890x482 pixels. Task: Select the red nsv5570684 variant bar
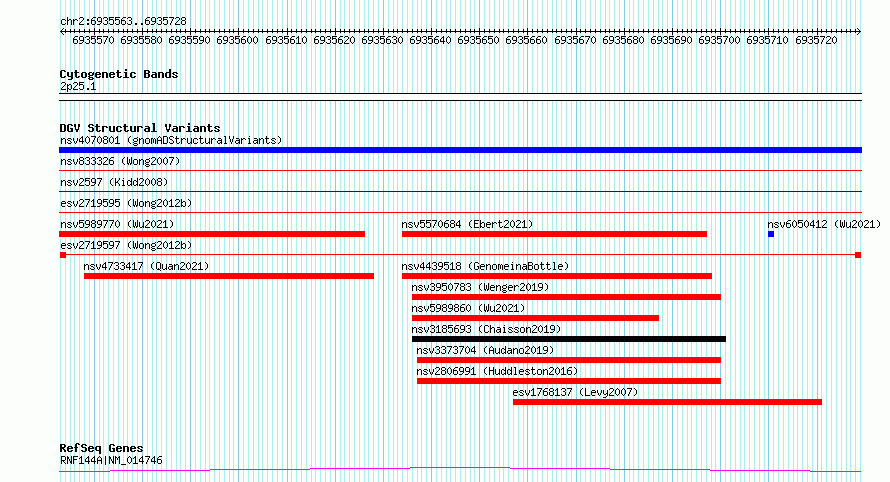[x=554, y=234]
